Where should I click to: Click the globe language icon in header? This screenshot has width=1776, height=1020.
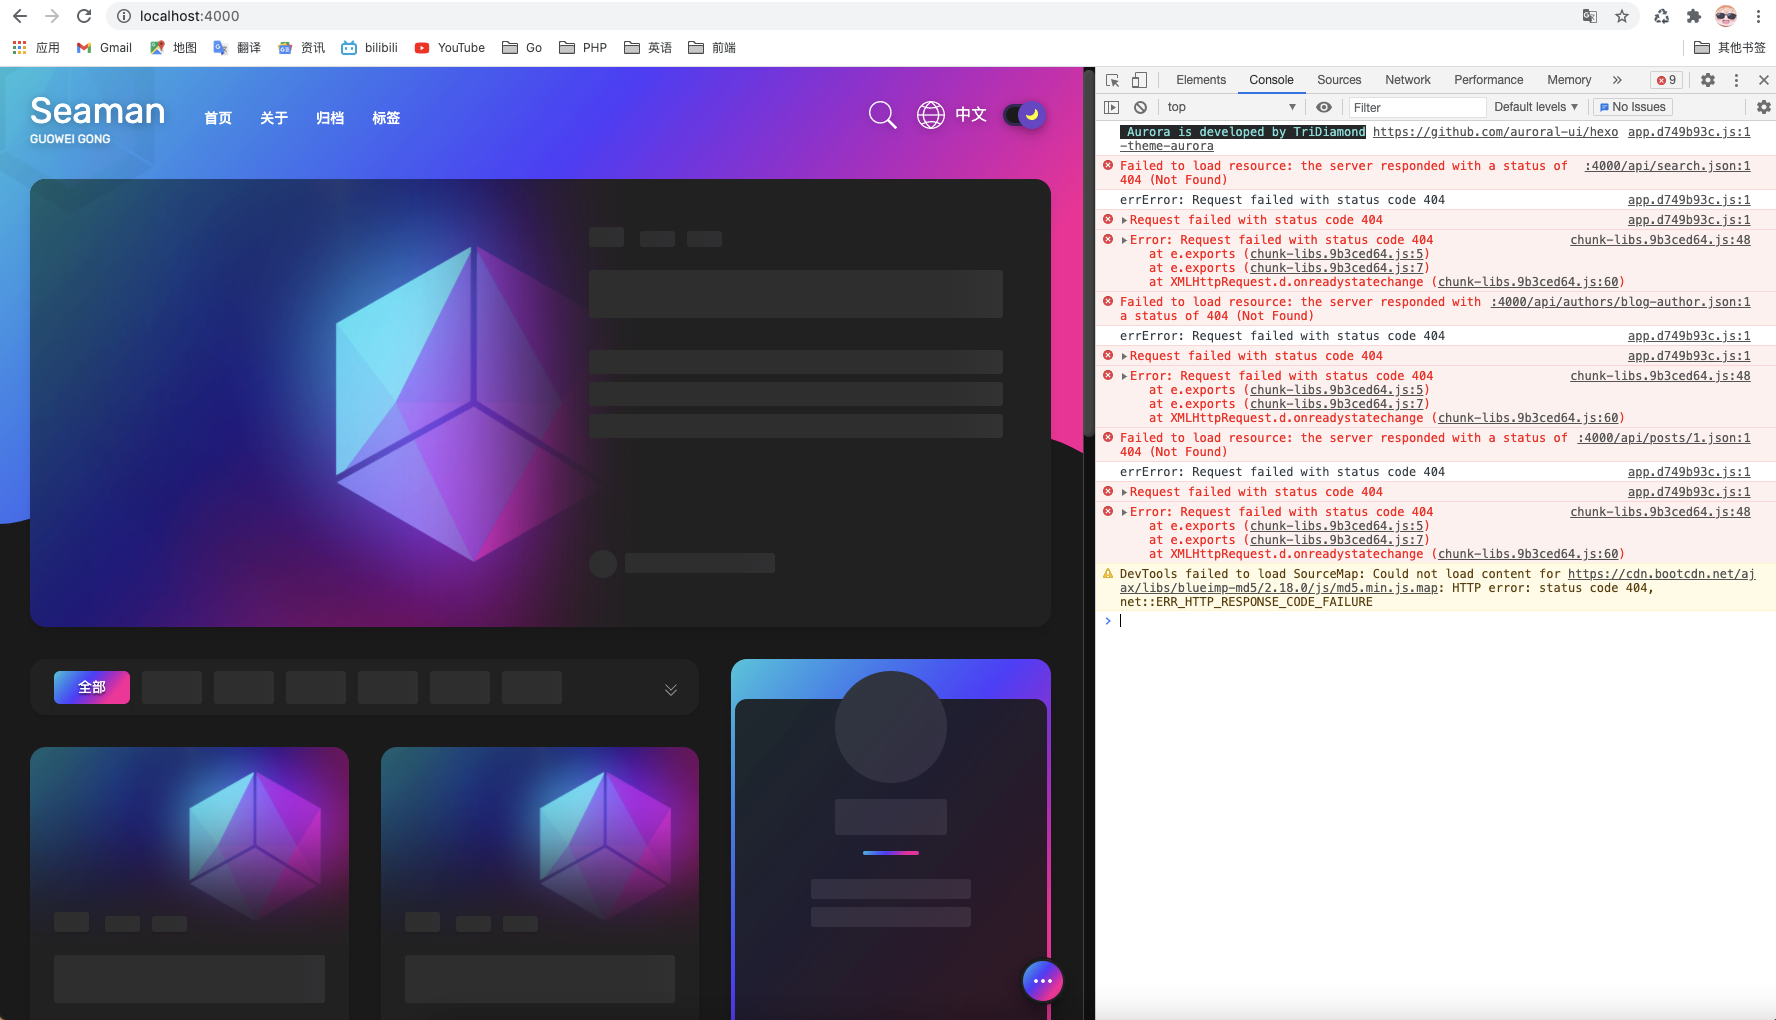930,115
